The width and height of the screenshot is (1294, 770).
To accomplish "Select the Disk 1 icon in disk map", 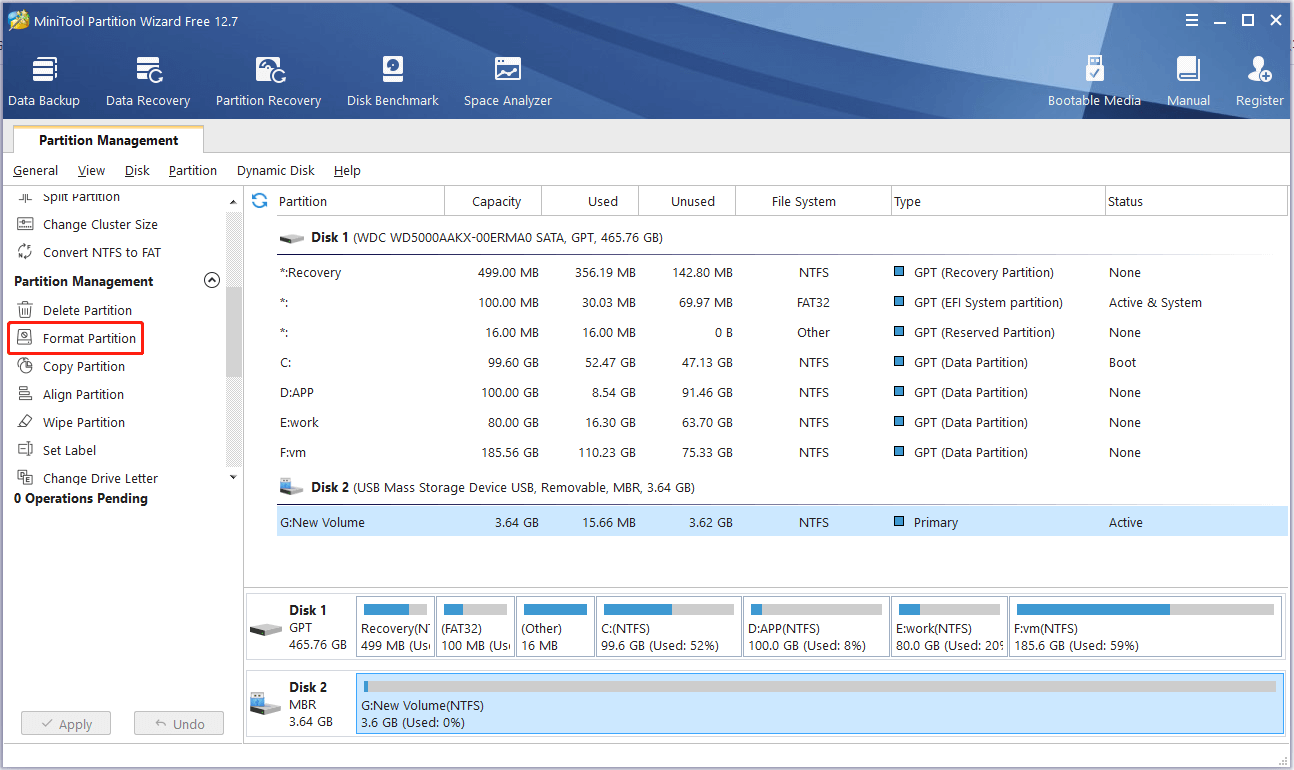I will (265, 629).
